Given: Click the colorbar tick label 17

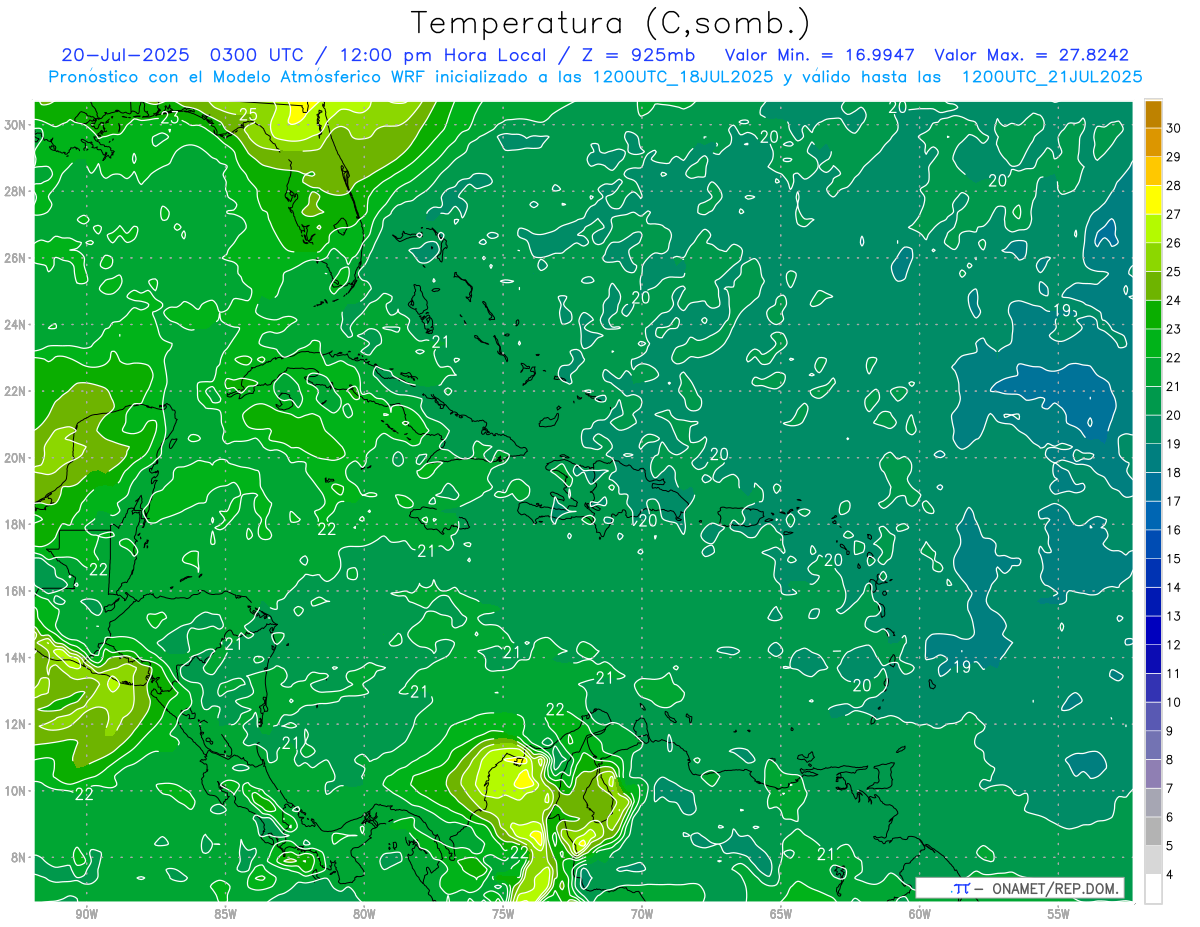Looking at the screenshot, I should click(1174, 501).
